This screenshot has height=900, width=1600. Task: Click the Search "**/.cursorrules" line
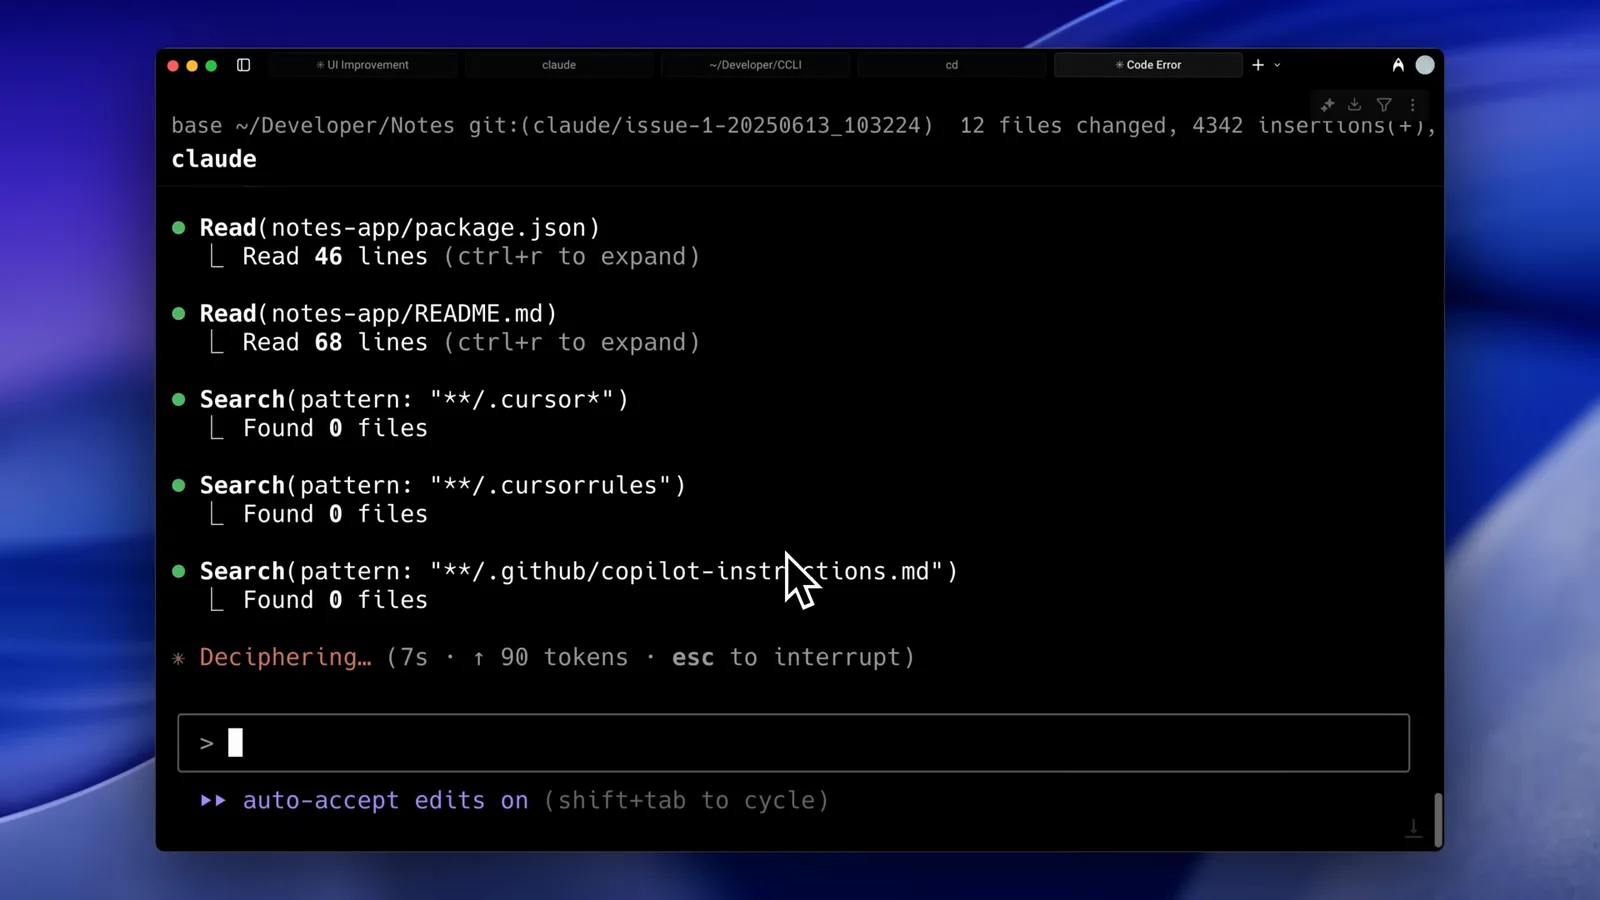pos(443,486)
